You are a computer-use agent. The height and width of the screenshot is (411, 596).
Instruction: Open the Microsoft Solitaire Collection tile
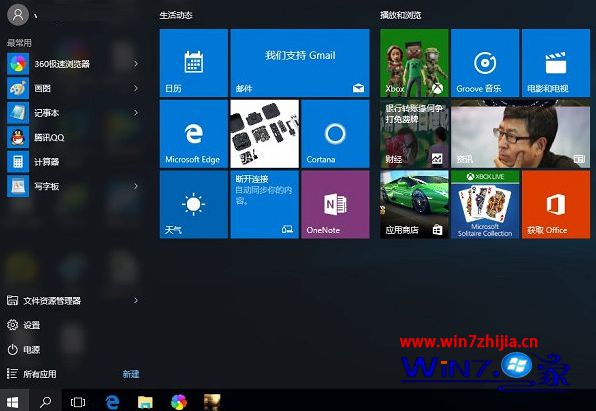pyautogui.click(x=485, y=205)
